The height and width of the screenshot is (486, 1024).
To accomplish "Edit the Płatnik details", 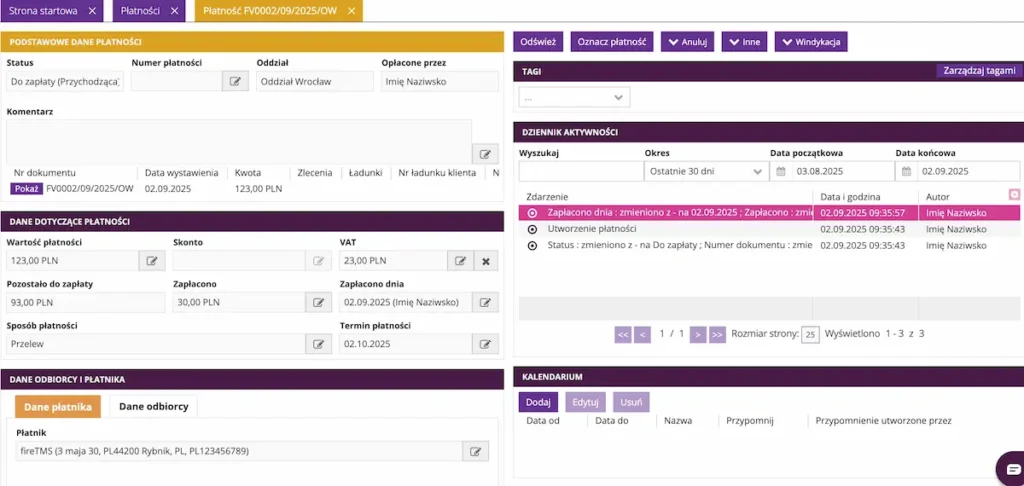I will 476,451.
